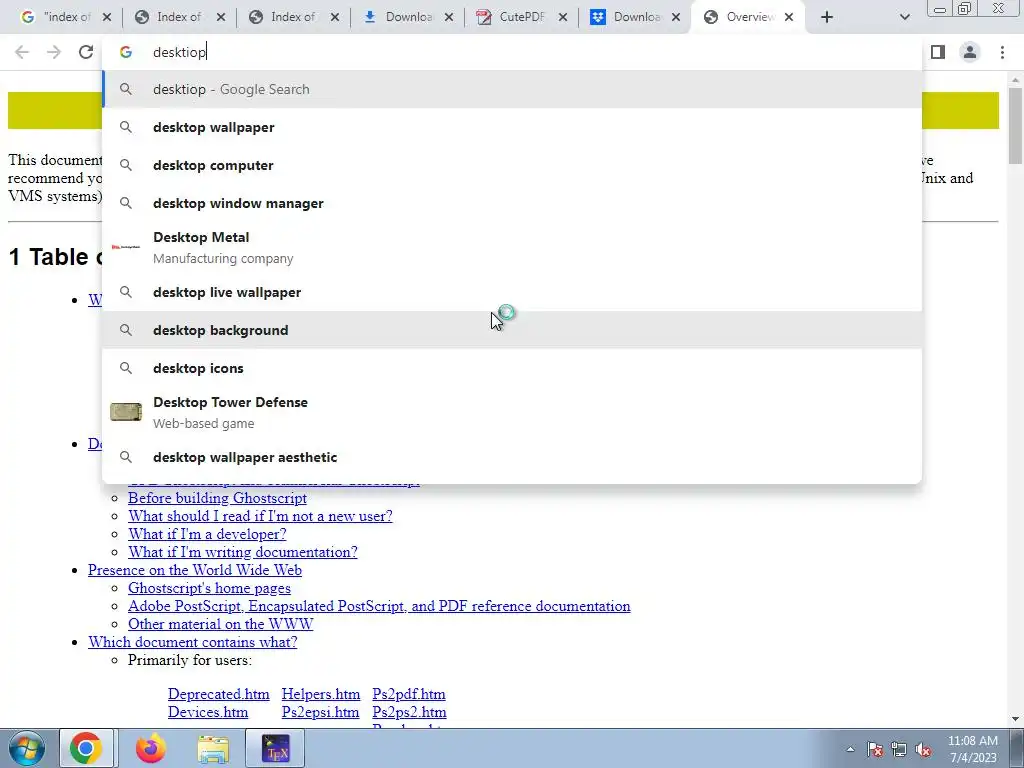Click the muted volume tray icon
This screenshot has height=768, width=1024.
pos(923,750)
